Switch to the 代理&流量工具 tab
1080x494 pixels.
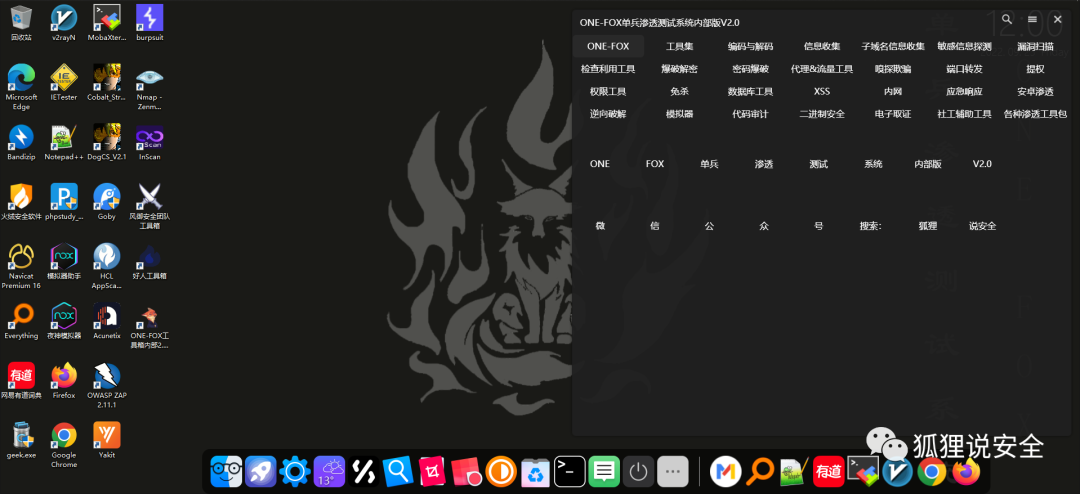(x=822, y=69)
